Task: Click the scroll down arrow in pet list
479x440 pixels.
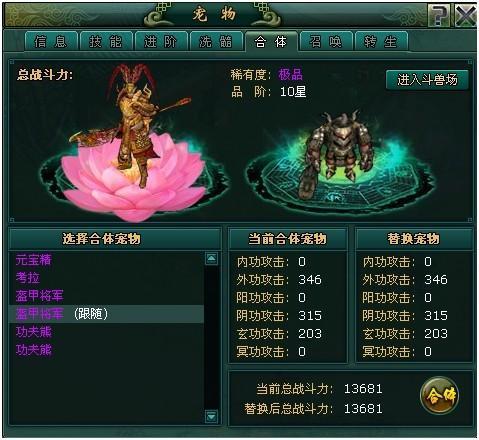Action: 212,416
